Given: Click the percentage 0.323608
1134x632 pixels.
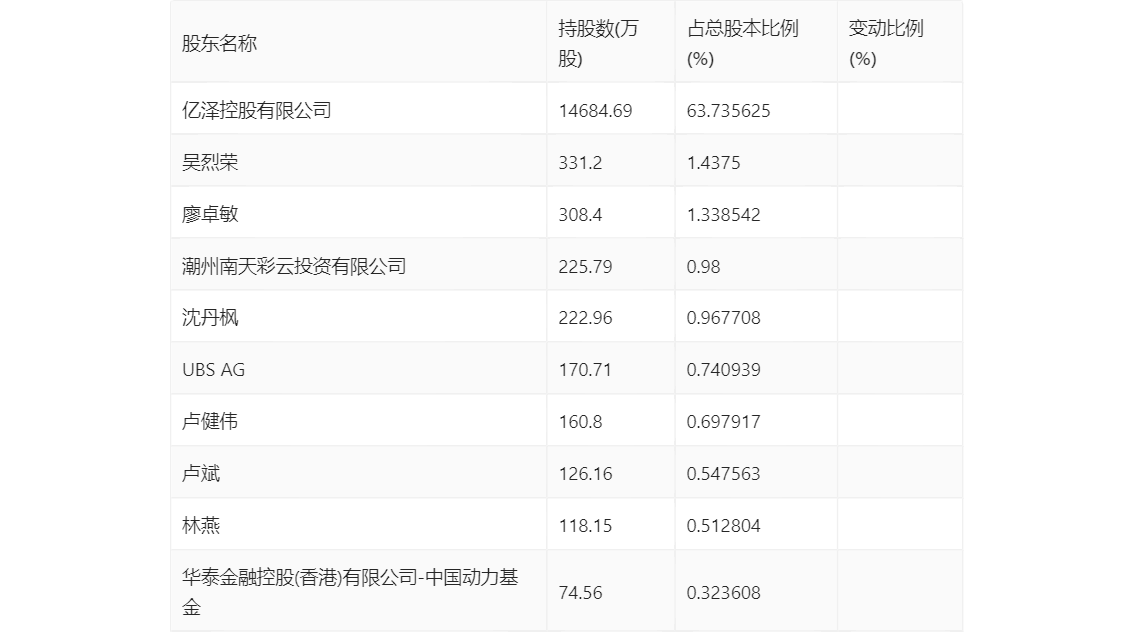Looking at the screenshot, I should (723, 593).
